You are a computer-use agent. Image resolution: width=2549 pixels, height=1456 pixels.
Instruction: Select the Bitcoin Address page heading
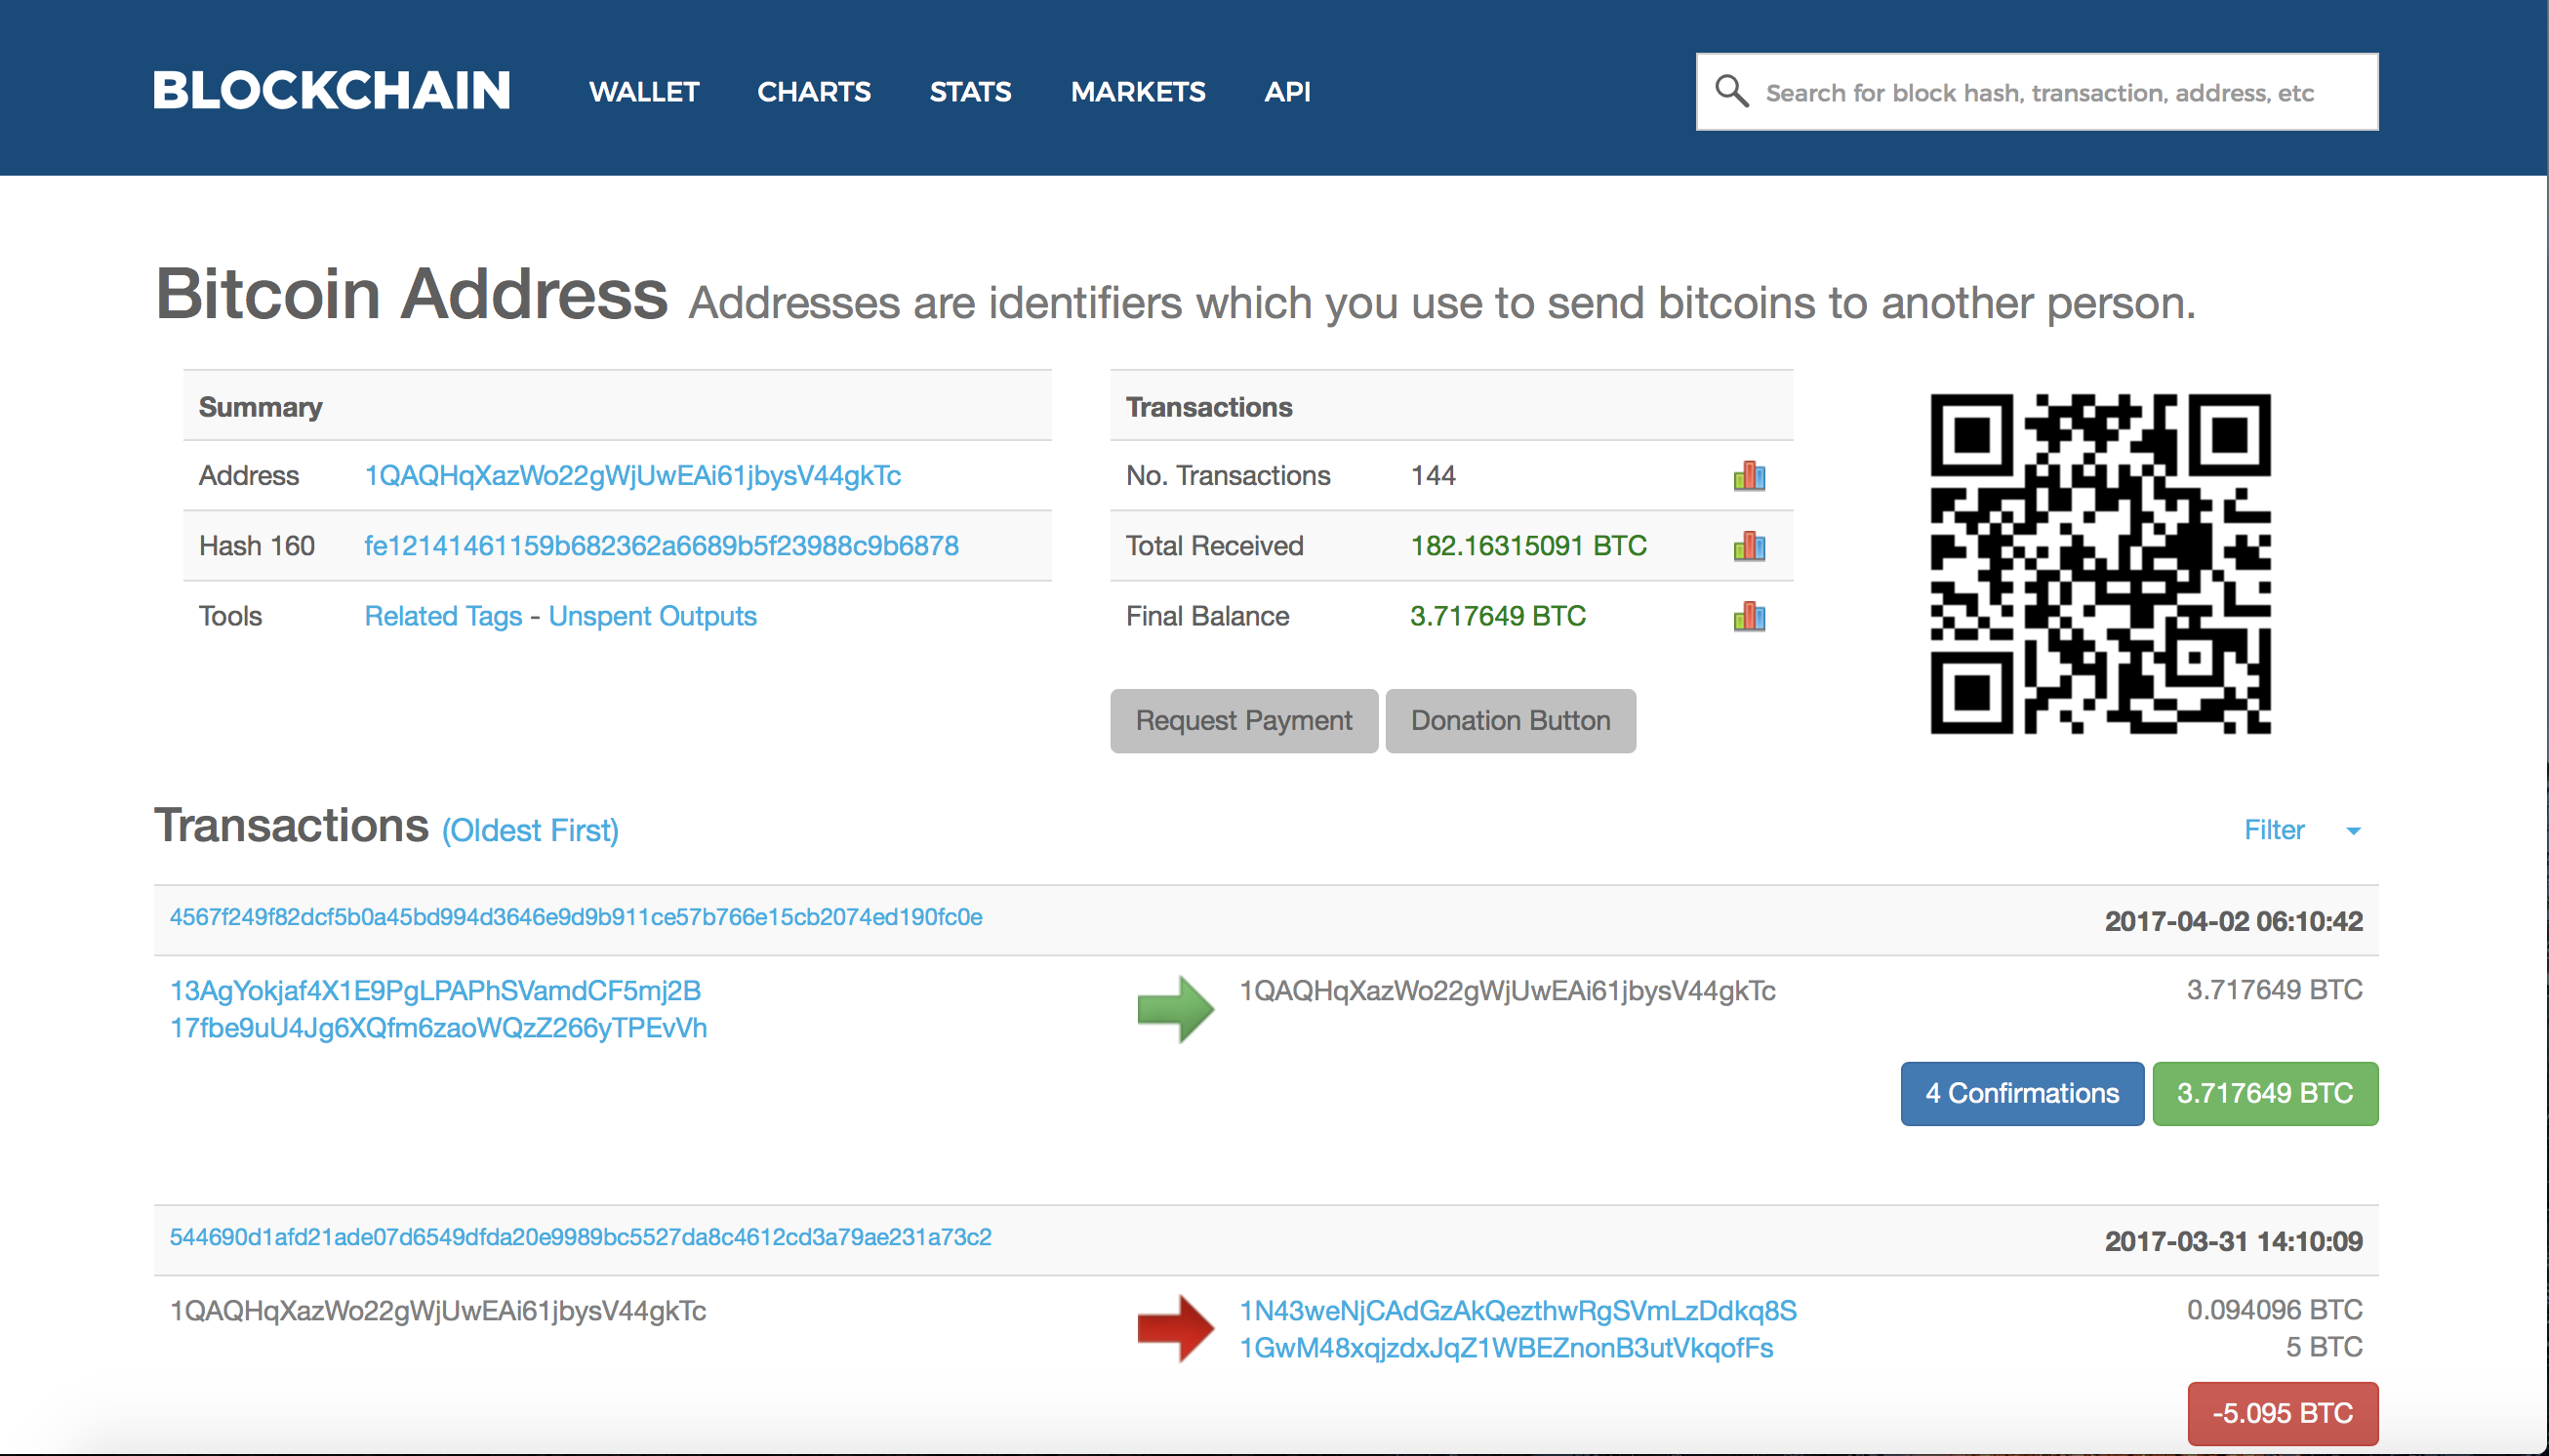pyautogui.click(x=411, y=294)
